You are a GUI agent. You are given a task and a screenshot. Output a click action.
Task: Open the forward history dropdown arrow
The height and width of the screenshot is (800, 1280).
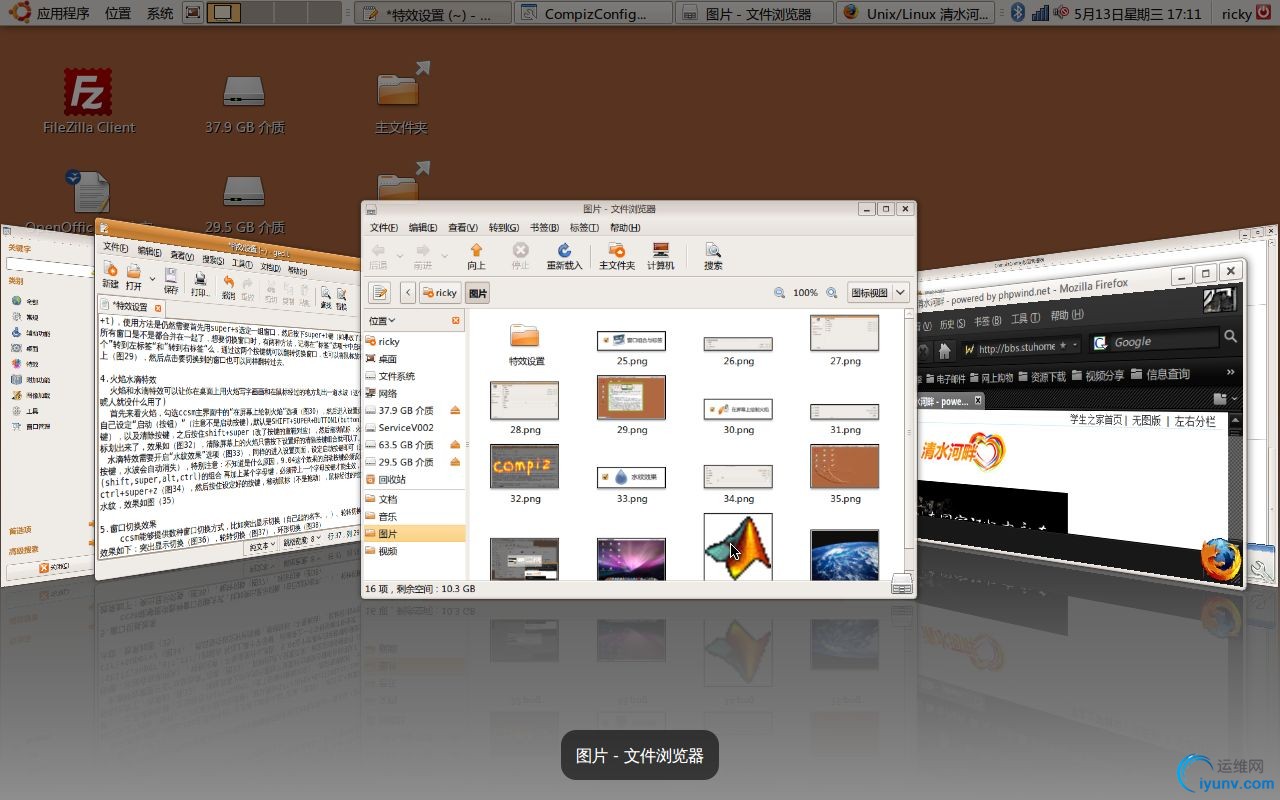[x=444, y=257]
